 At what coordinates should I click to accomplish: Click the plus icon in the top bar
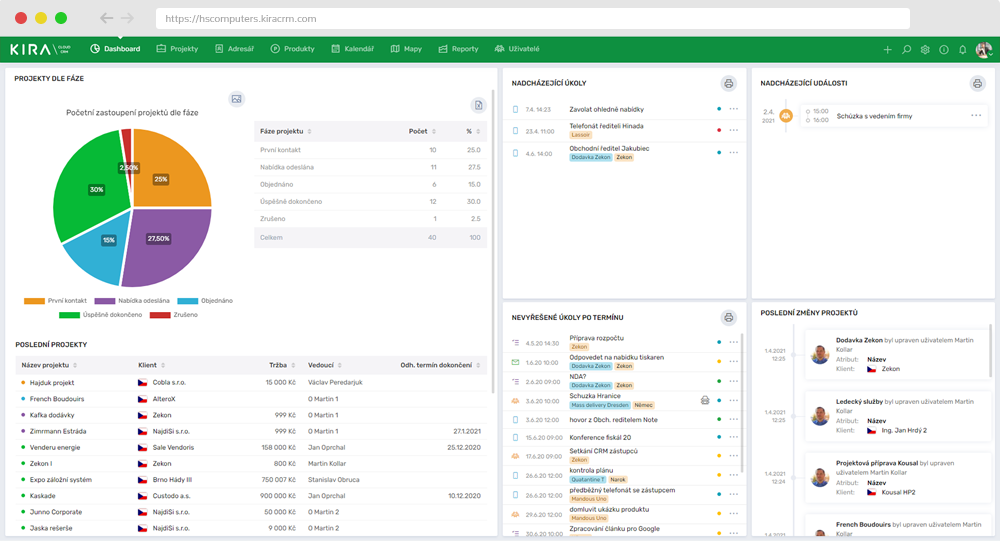pos(888,49)
